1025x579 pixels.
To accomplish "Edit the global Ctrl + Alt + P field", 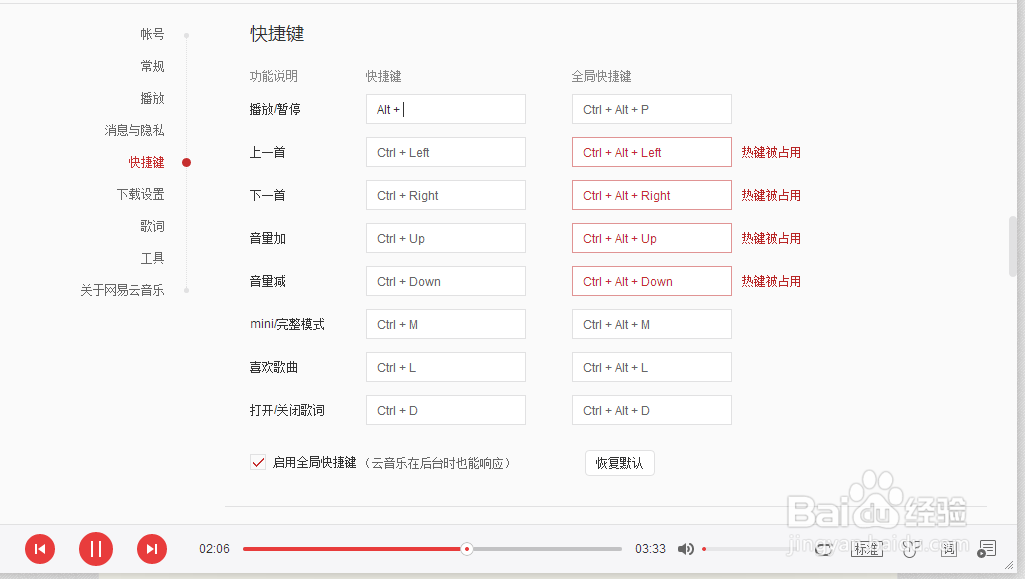I will click(x=652, y=109).
